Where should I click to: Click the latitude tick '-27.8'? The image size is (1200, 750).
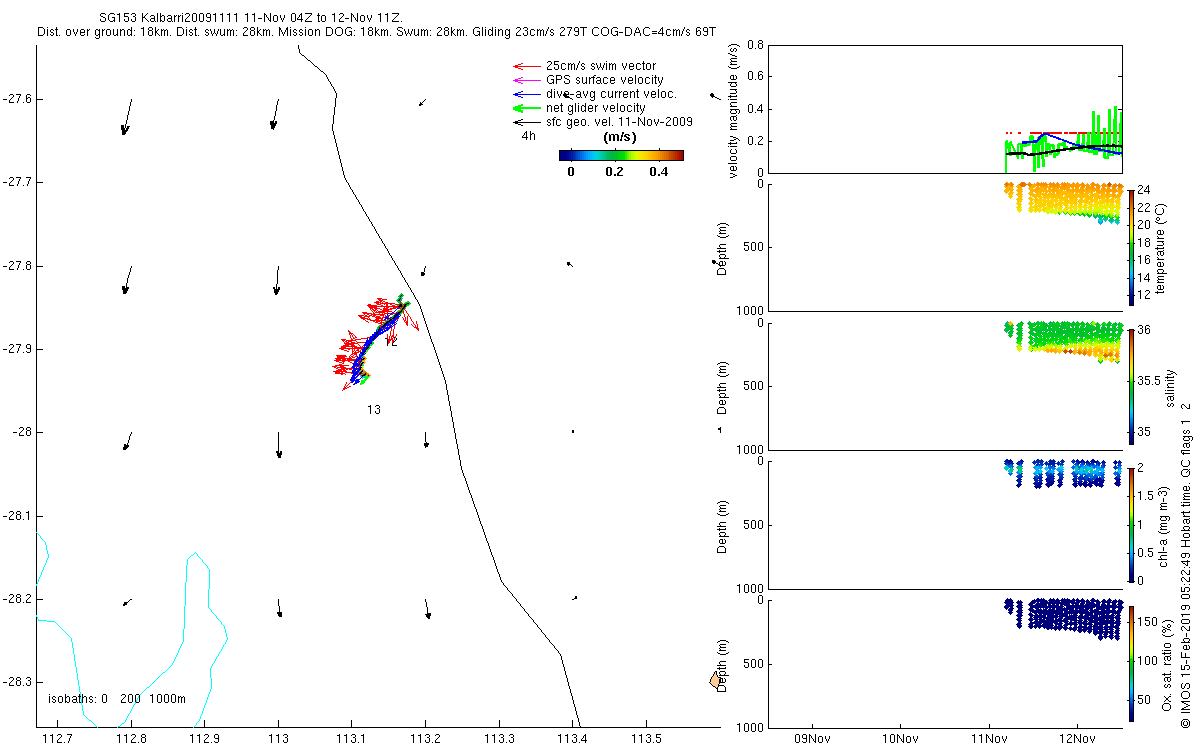click(x=16, y=265)
